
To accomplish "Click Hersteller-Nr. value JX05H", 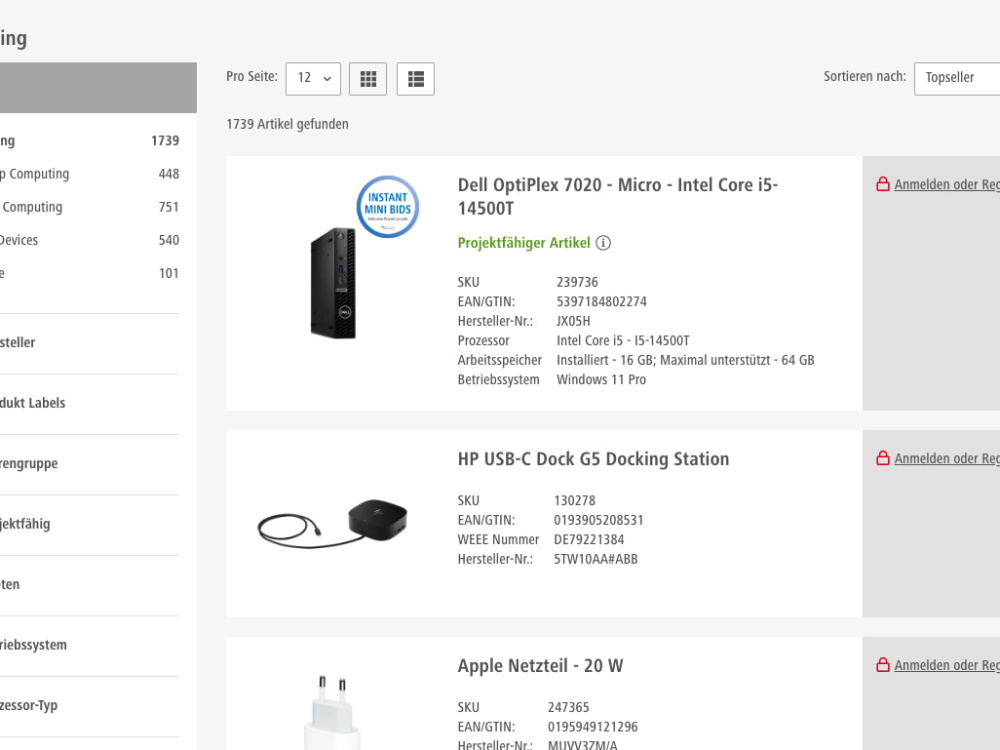I will [573, 321].
